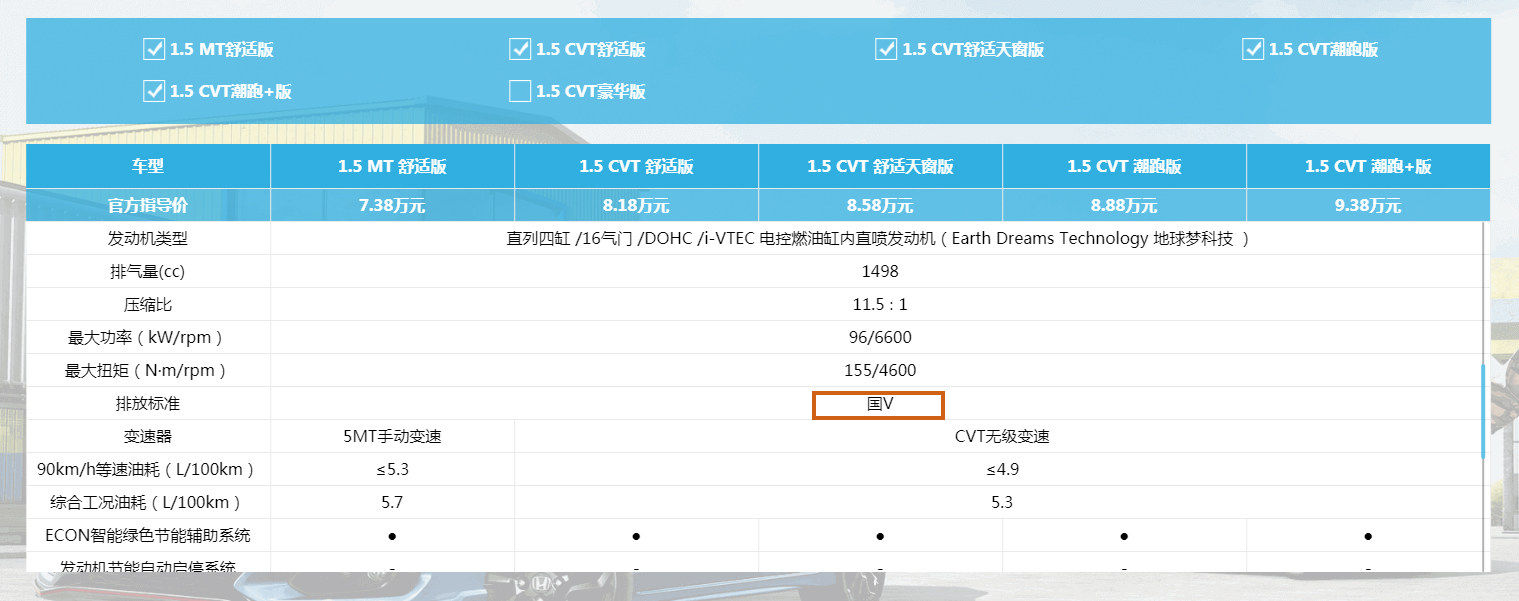The width and height of the screenshot is (1519, 601).
Task: Enable the 1.5 CVT豪华版 checkbox
Action: click(520, 91)
